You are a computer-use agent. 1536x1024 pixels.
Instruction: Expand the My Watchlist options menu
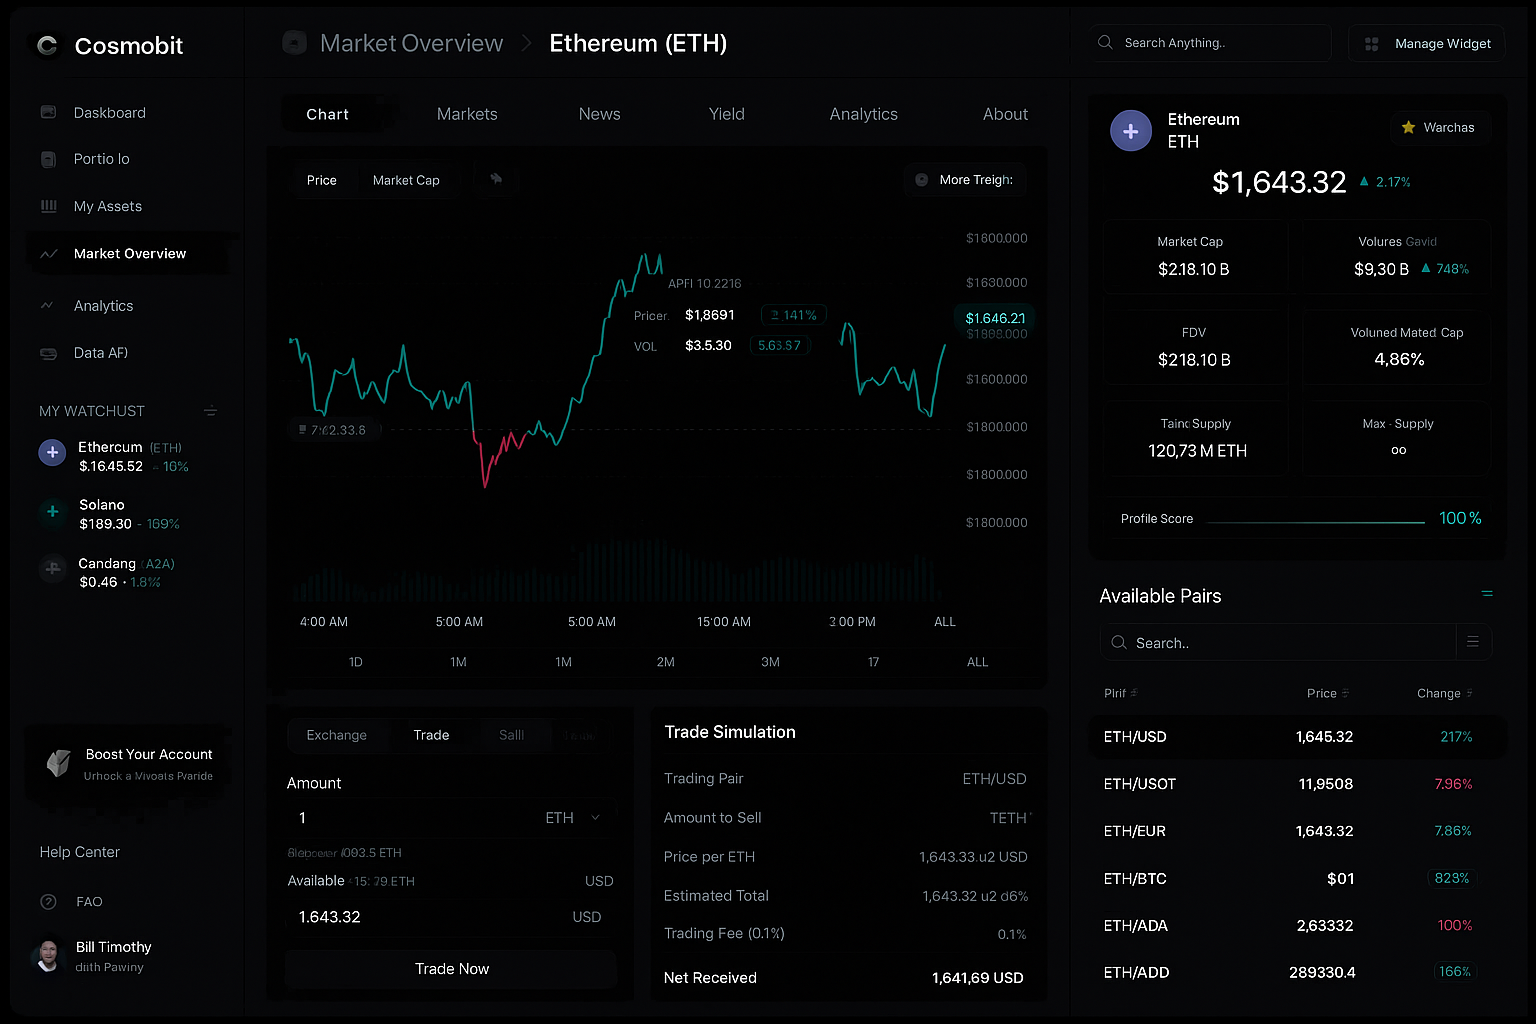(210, 411)
